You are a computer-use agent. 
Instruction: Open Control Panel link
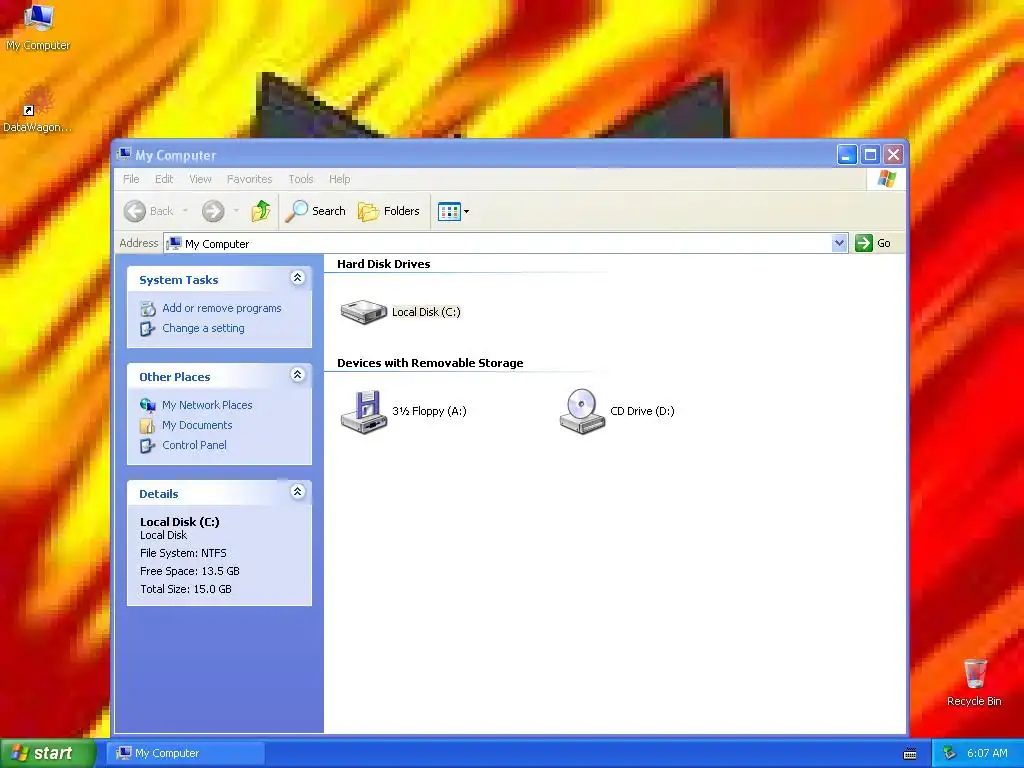(x=194, y=445)
